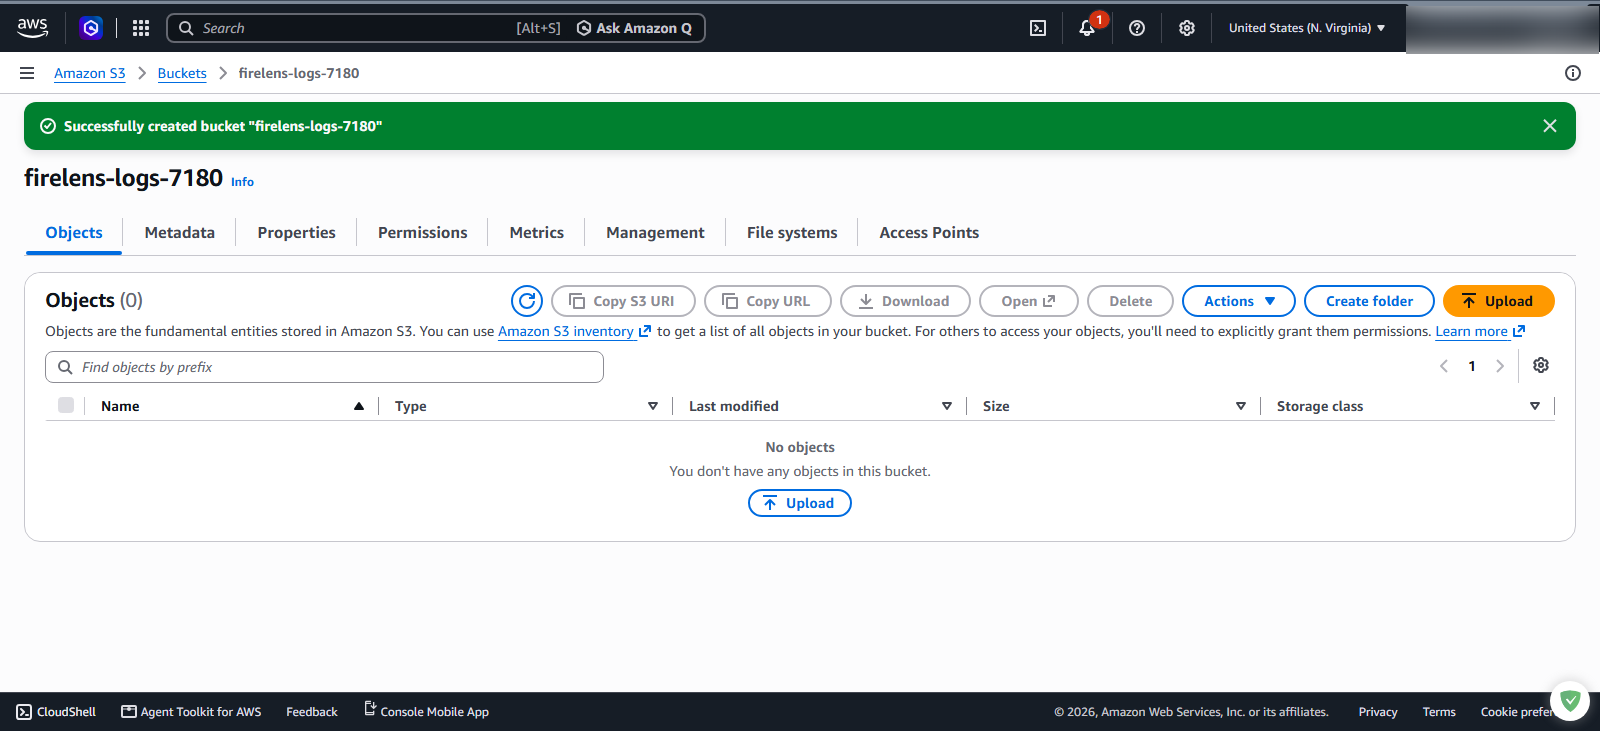The height and width of the screenshot is (731, 1600).
Task: Switch to the Properties tab
Action: [x=297, y=233]
